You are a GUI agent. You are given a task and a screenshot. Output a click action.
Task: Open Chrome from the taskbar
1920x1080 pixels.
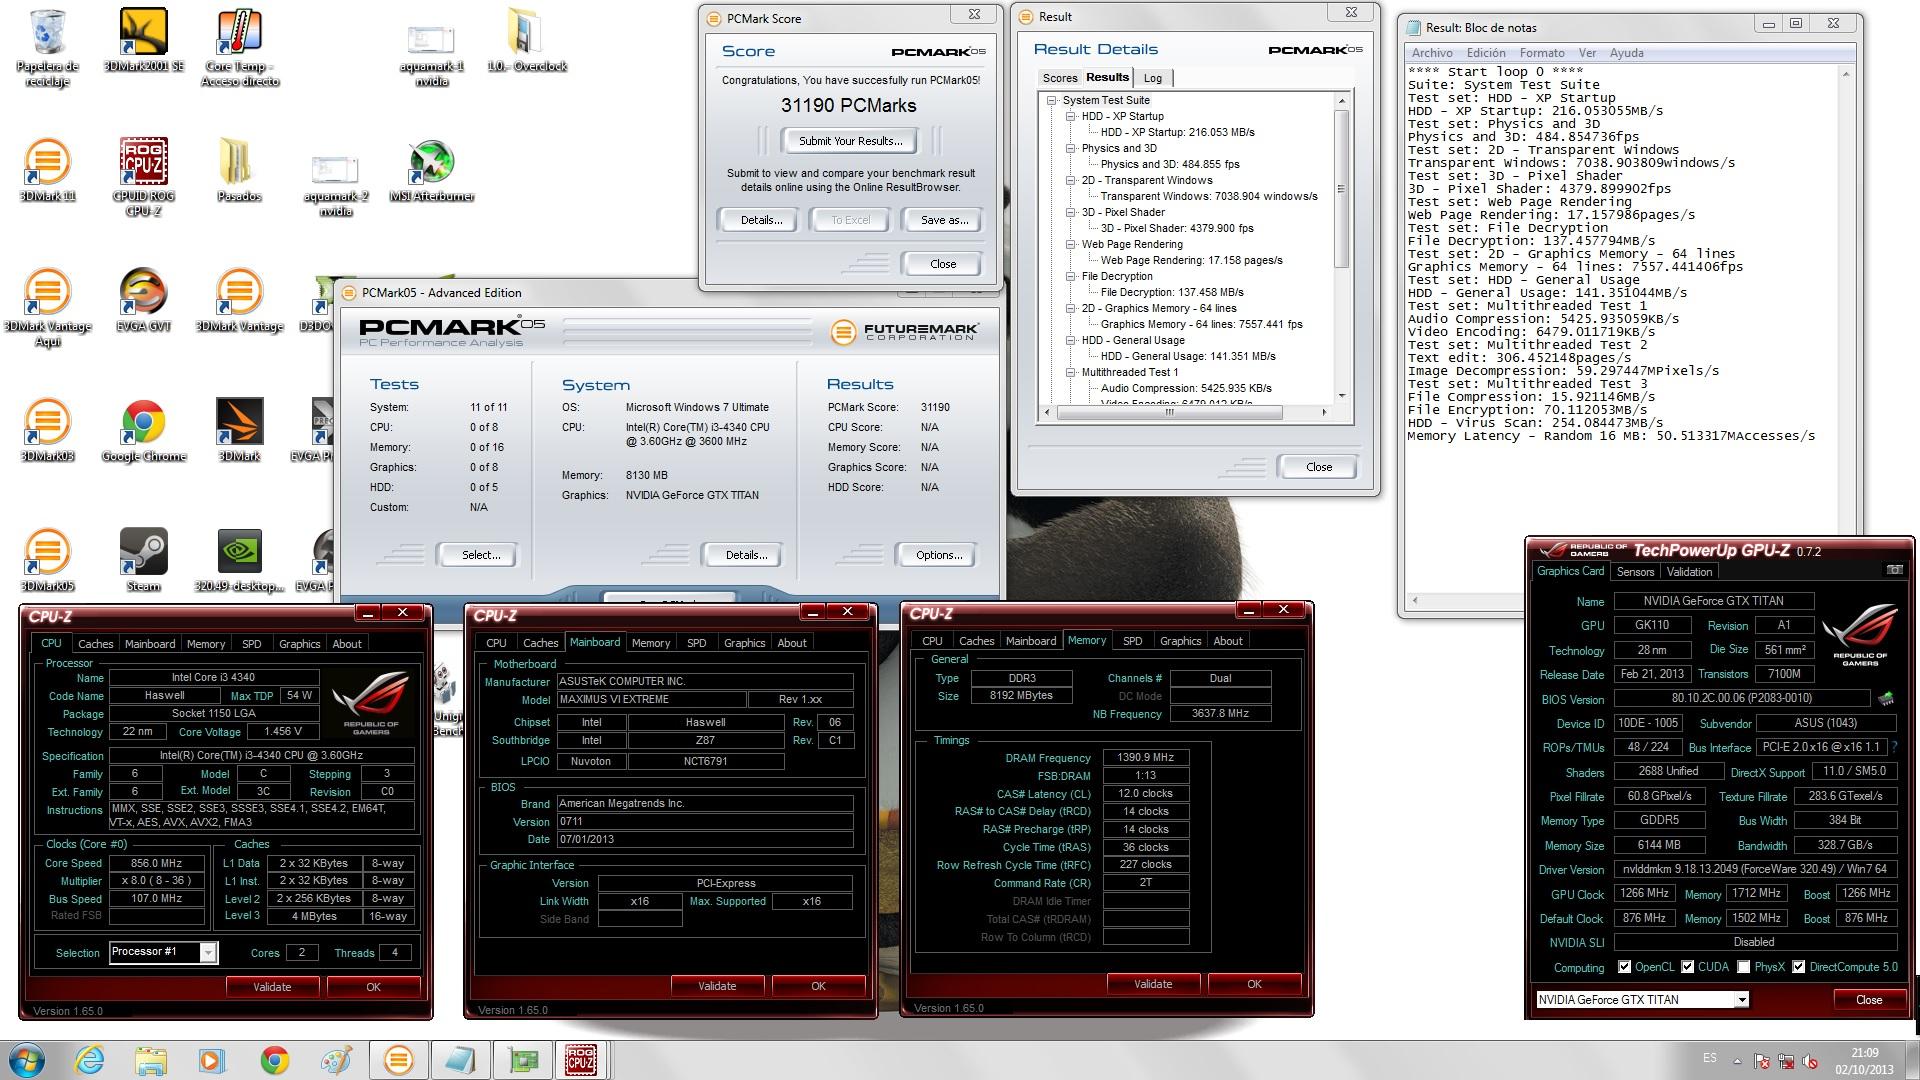pyautogui.click(x=274, y=1060)
